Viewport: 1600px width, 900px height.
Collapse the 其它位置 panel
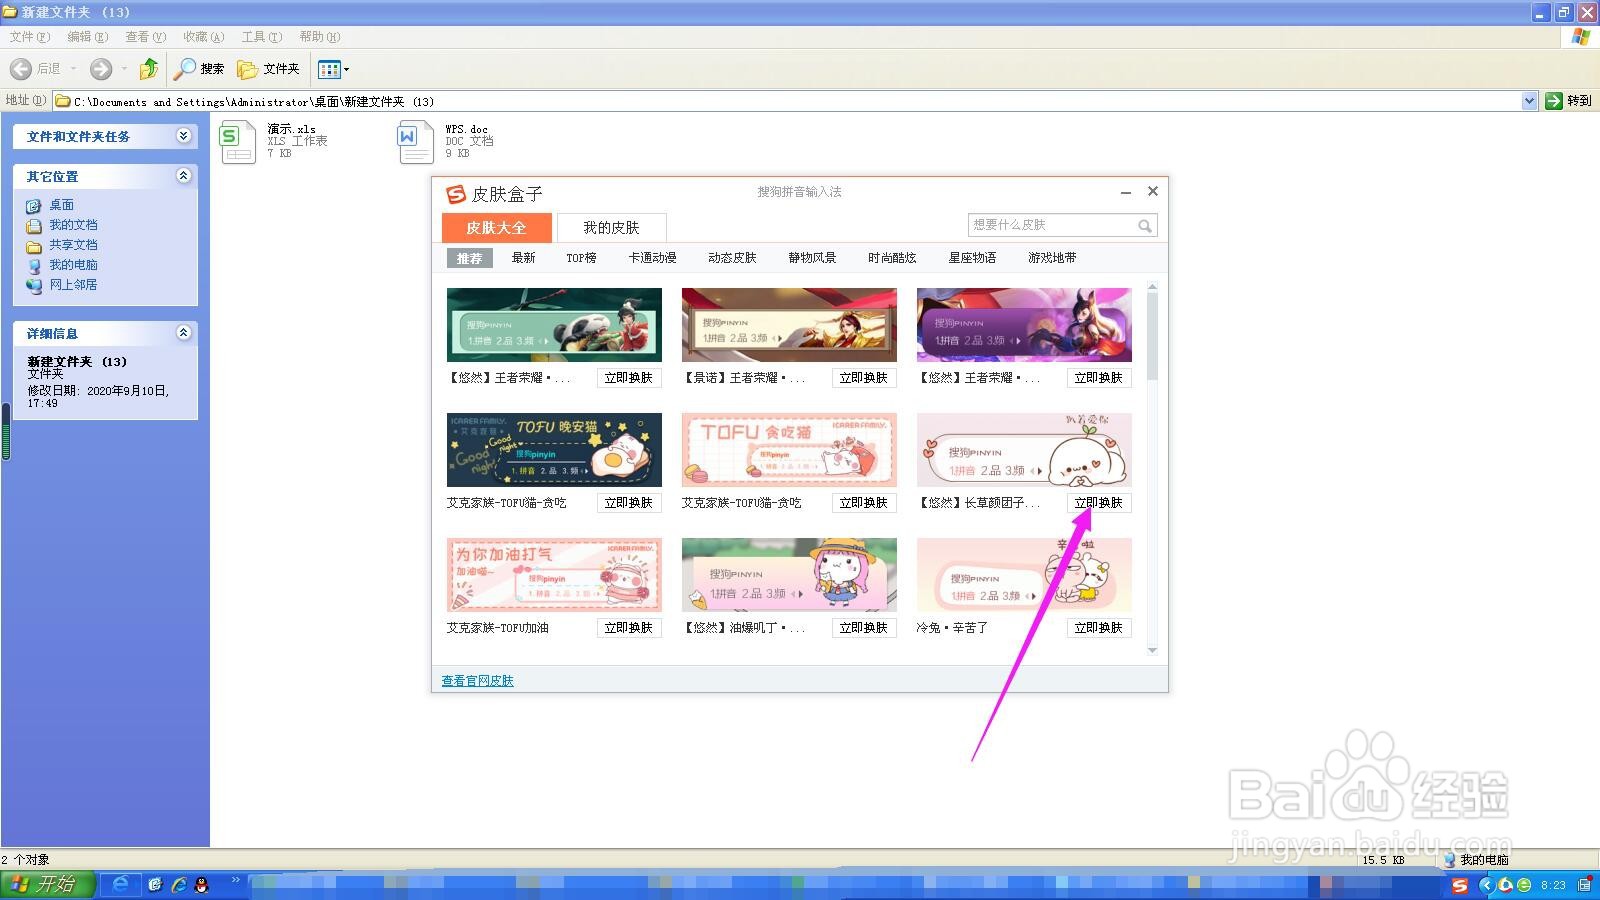184,176
